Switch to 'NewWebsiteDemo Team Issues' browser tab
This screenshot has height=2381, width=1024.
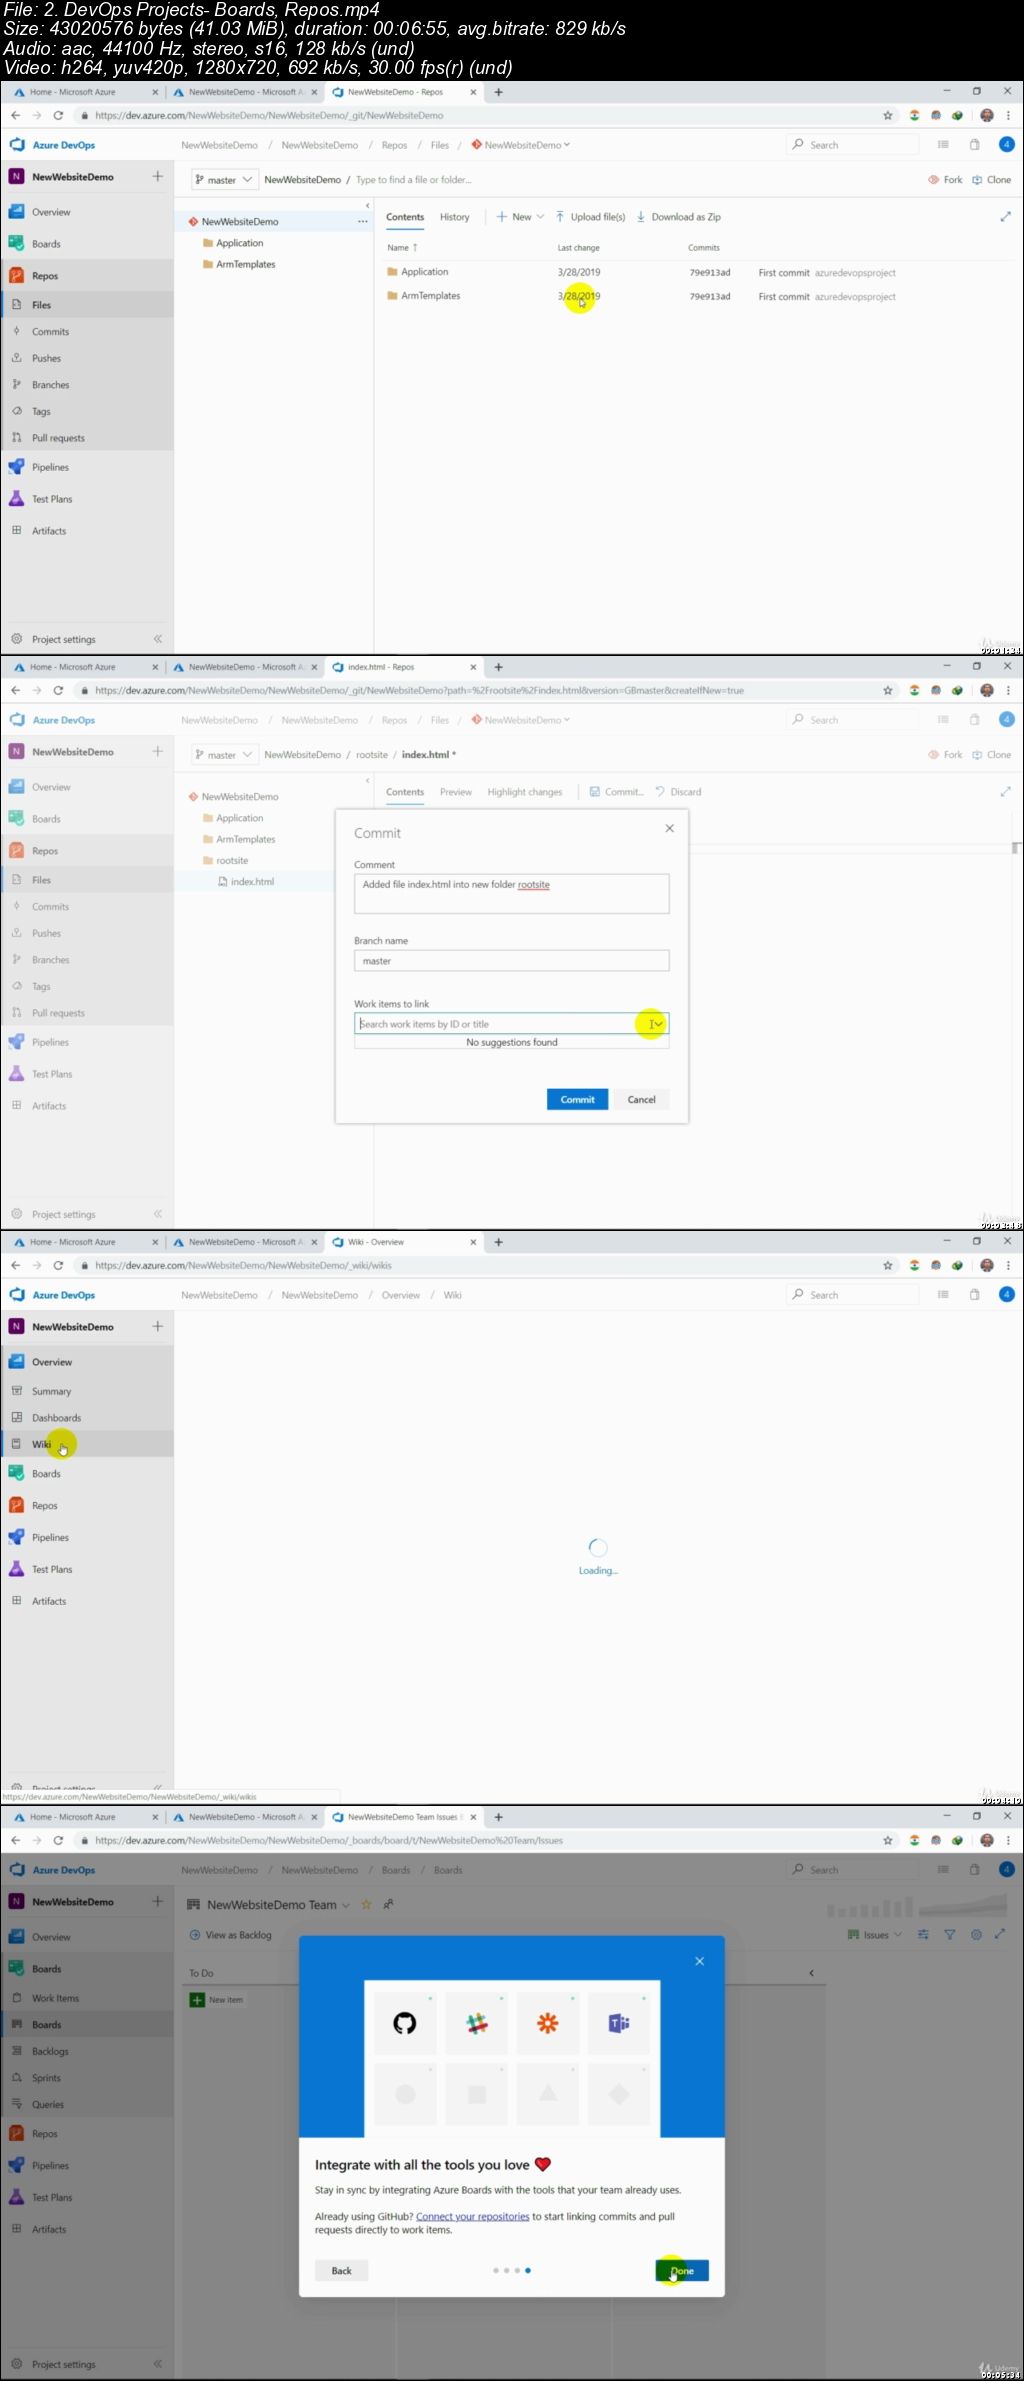(402, 1817)
